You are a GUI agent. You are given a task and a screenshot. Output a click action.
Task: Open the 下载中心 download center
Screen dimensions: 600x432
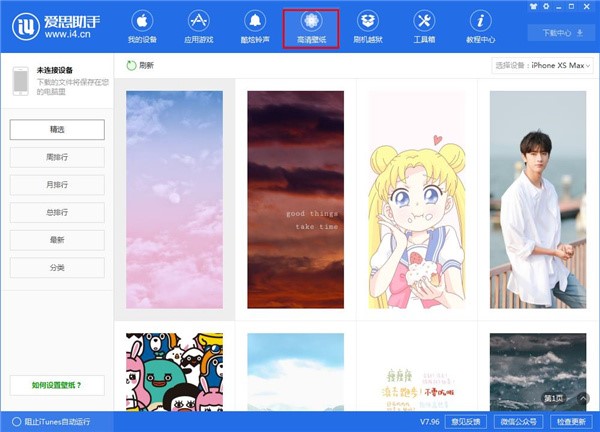point(561,32)
